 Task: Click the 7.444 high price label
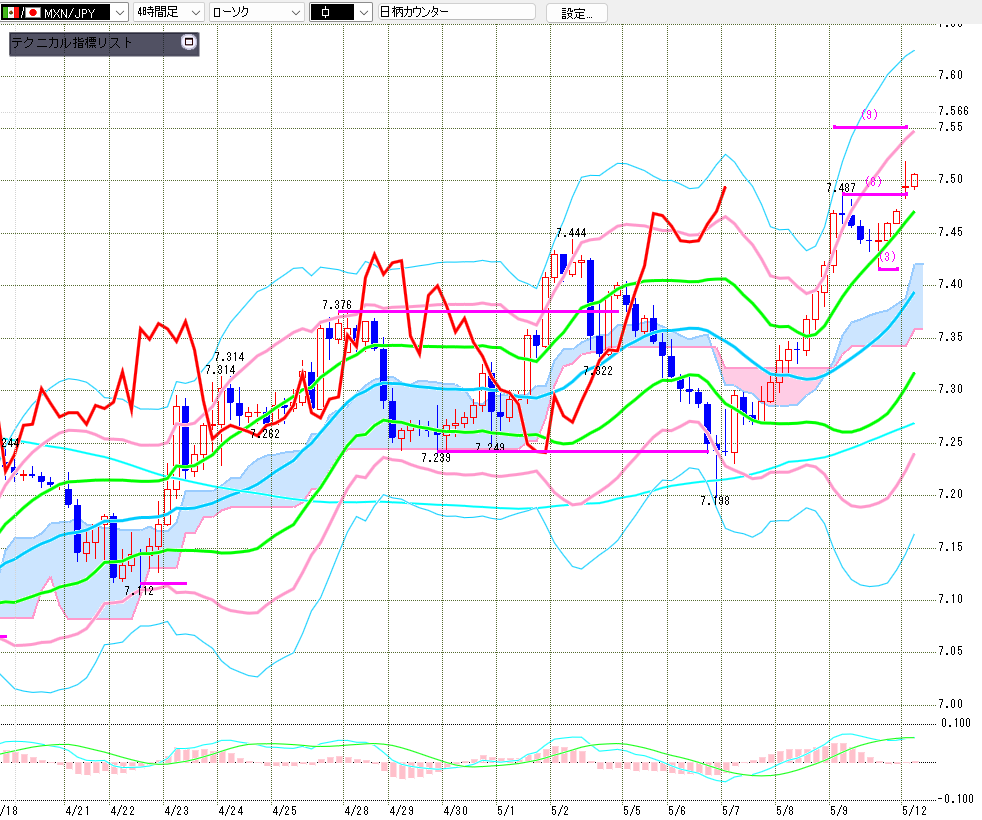click(571, 233)
